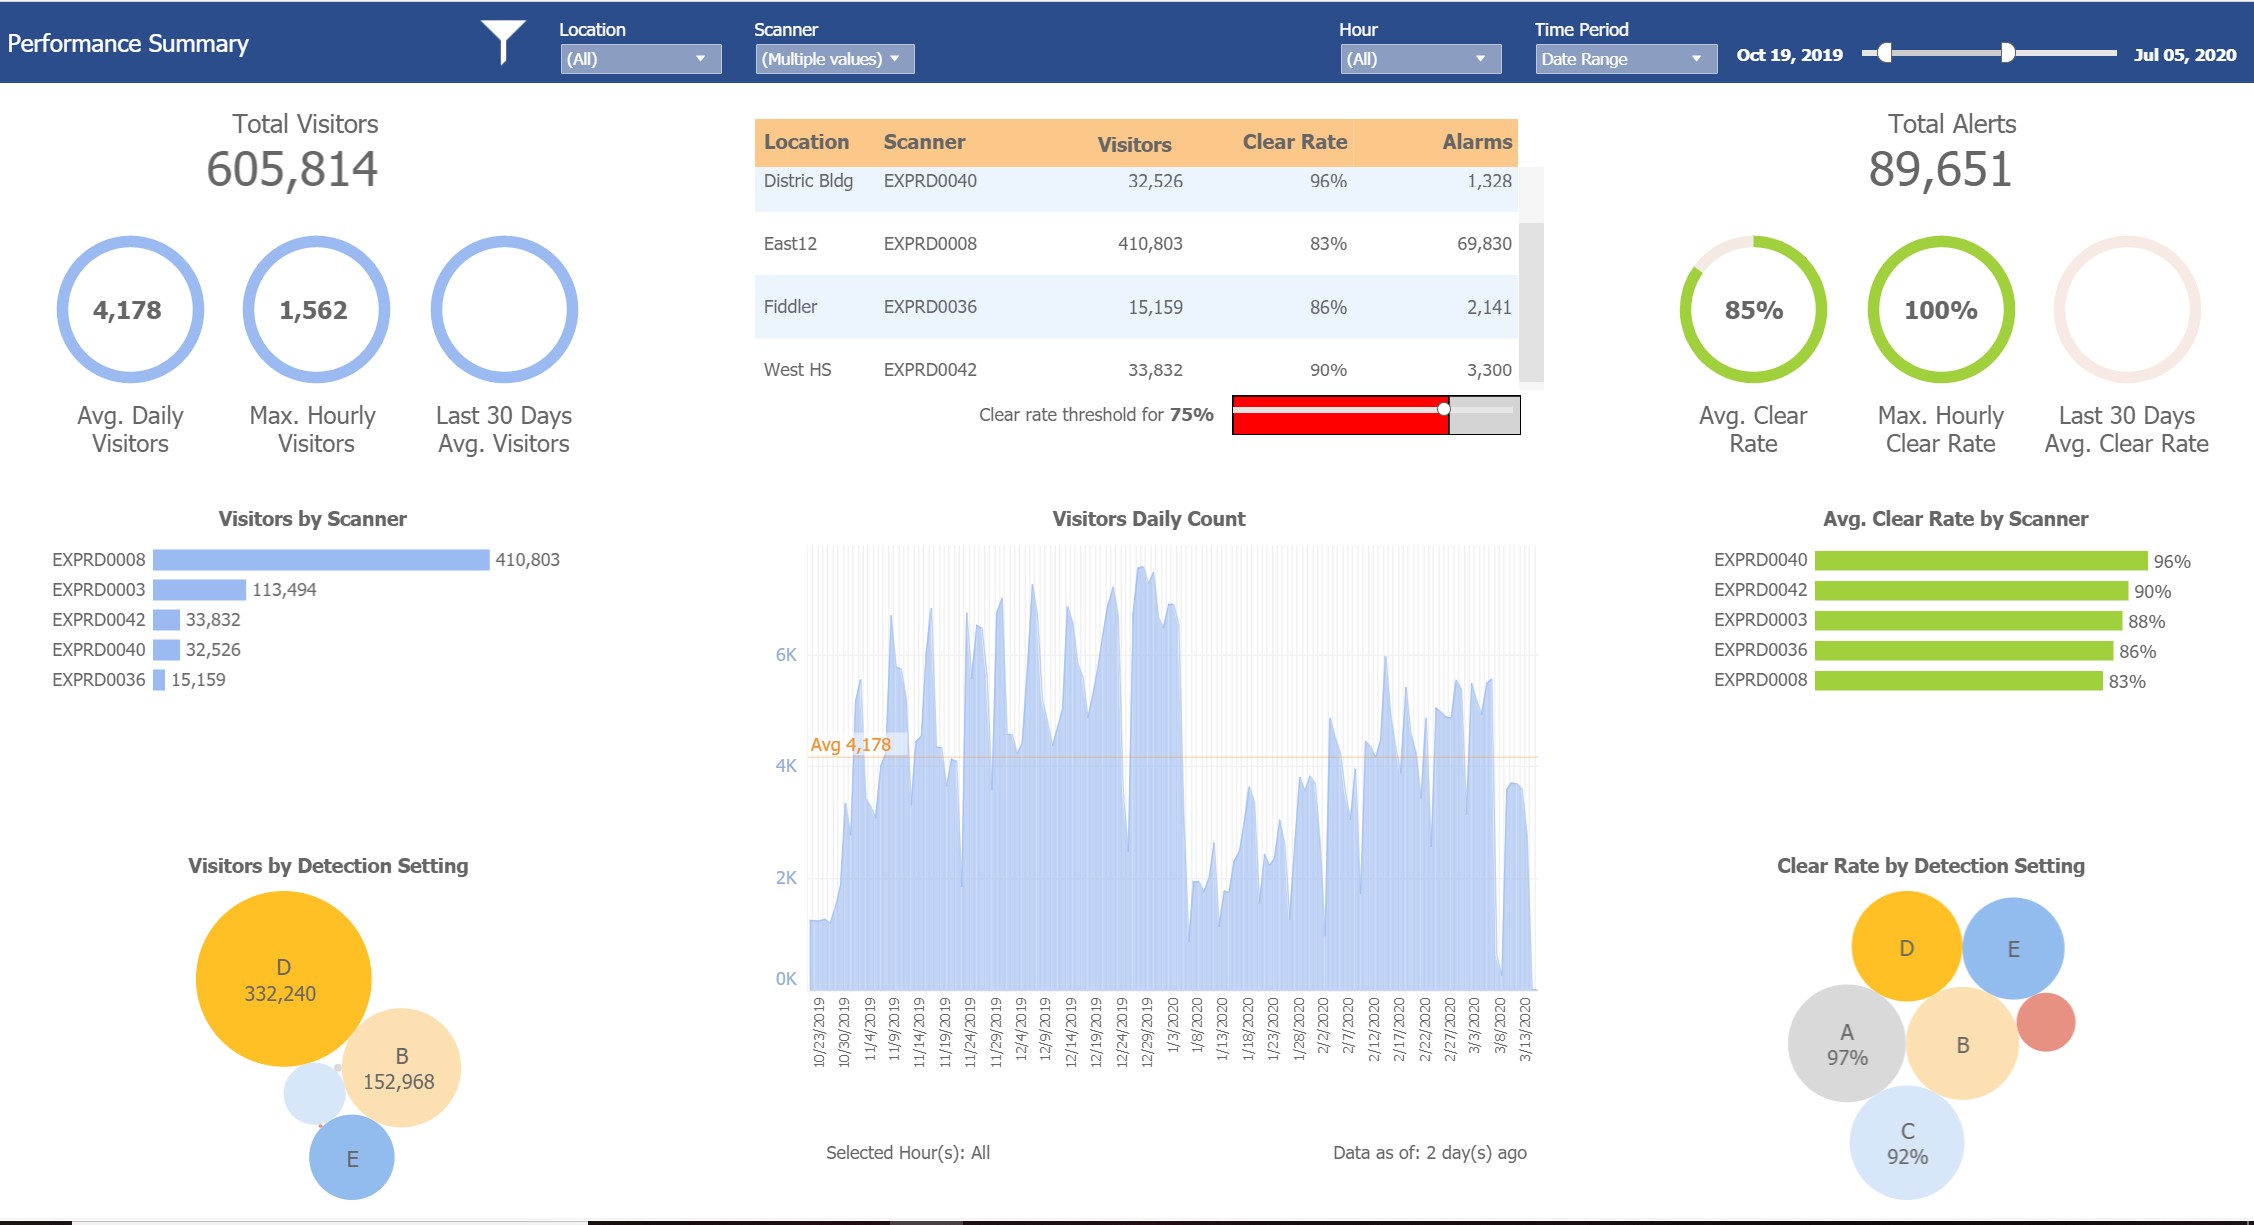The height and width of the screenshot is (1225, 2254).
Task: Click the date range slider end handle
Action: (x=2007, y=53)
